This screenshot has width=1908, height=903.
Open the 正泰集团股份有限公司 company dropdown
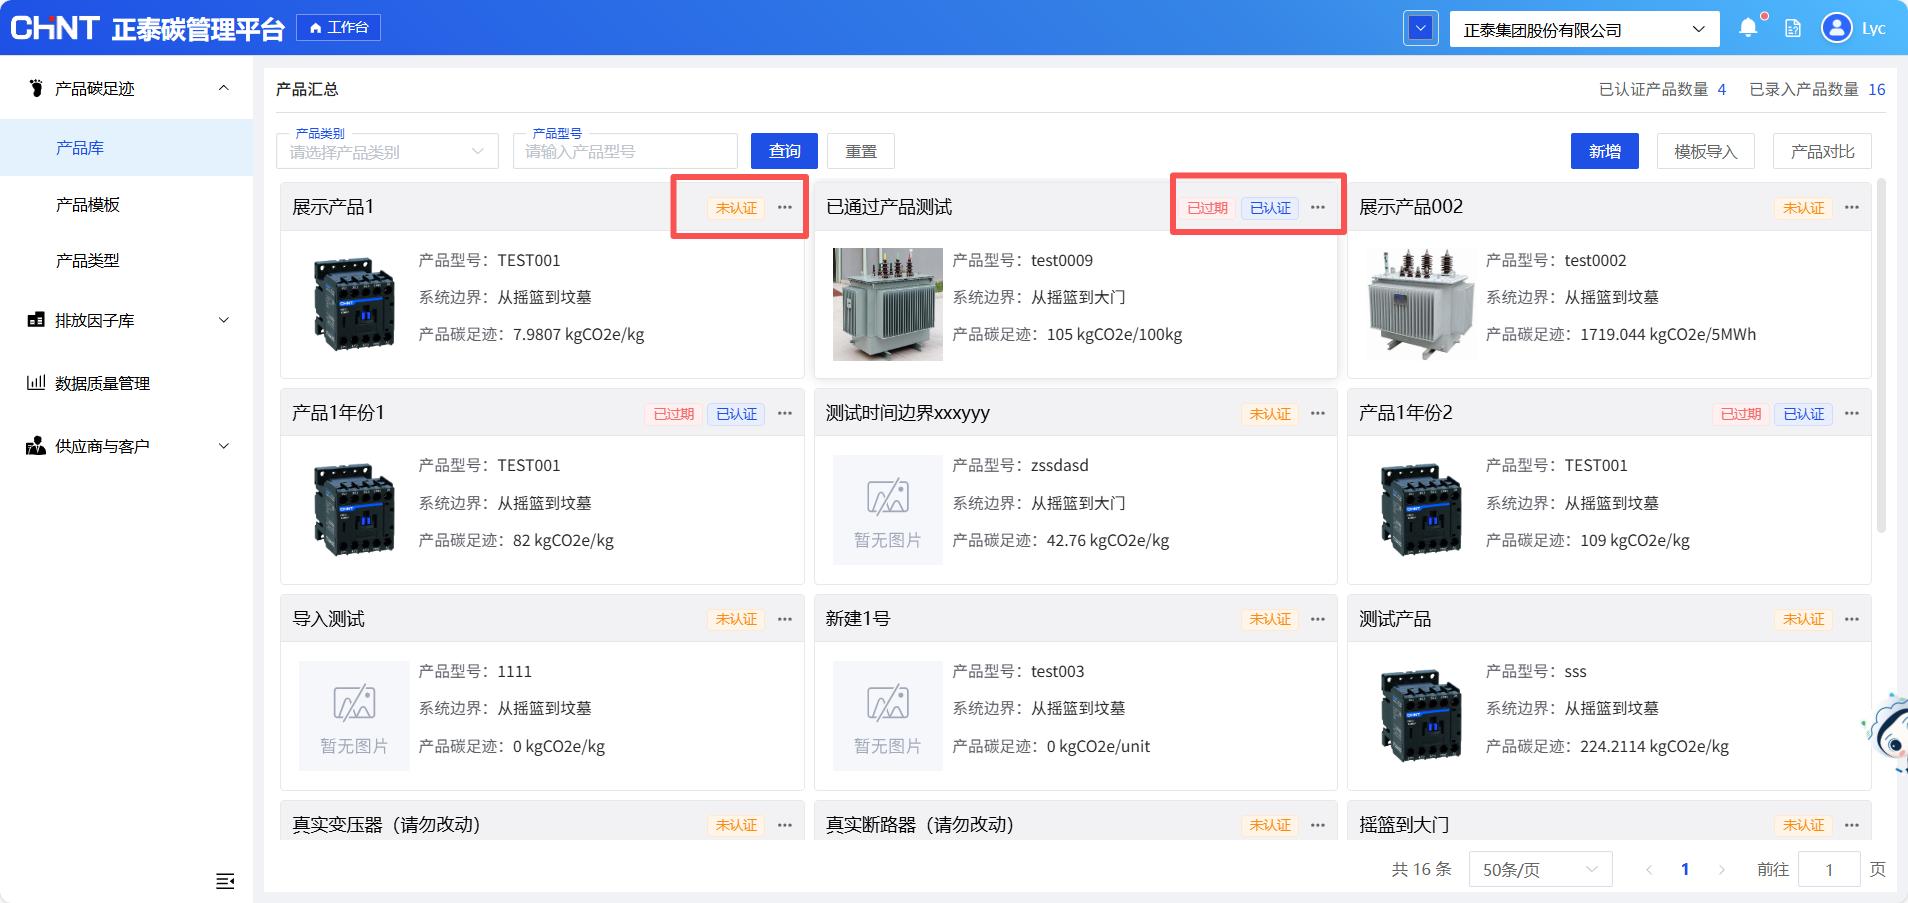coord(1585,29)
